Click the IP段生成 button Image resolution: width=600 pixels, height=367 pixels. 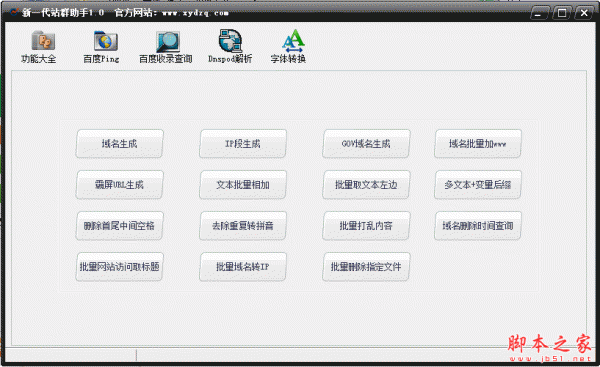(243, 144)
